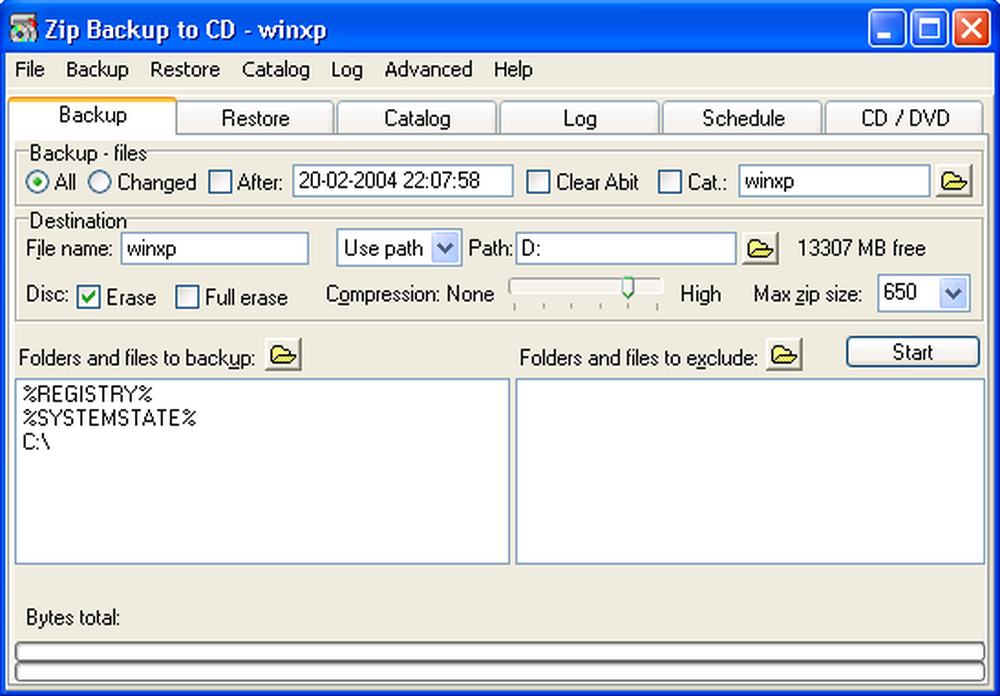Expand the Use path dropdown
The width and height of the screenshot is (1000, 696).
[445, 248]
